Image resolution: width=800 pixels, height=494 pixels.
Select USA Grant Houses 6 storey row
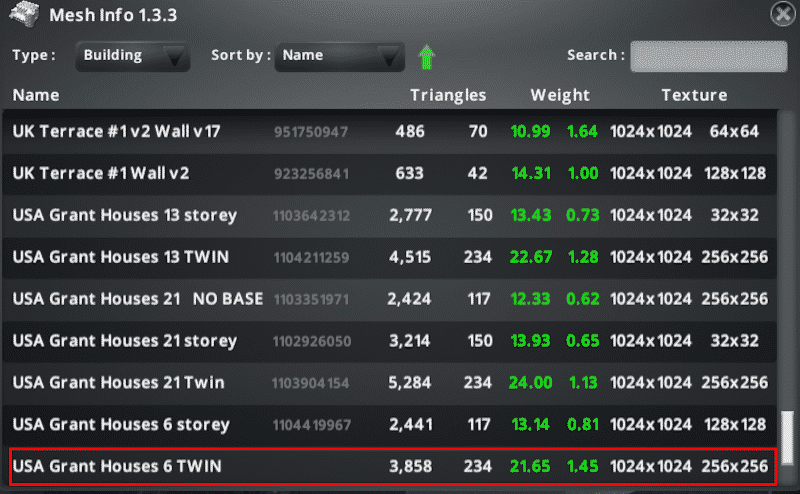tap(390, 425)
